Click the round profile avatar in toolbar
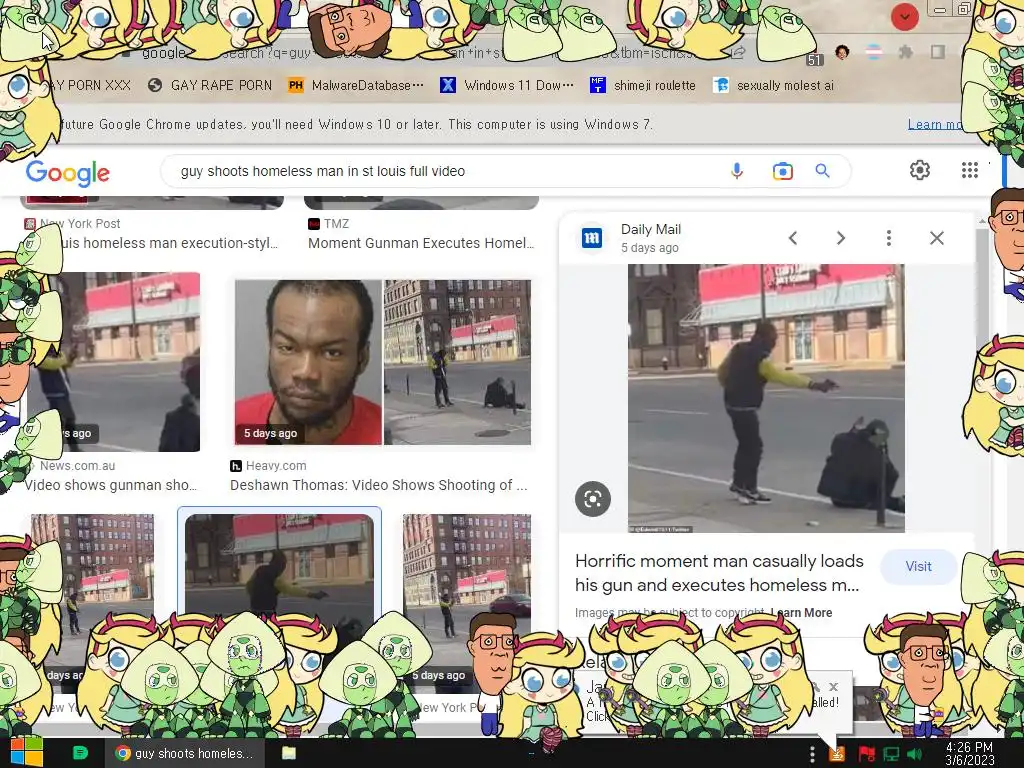This screenshot has height=768, width=1024. pyautogui.click(x=842, y=52)
